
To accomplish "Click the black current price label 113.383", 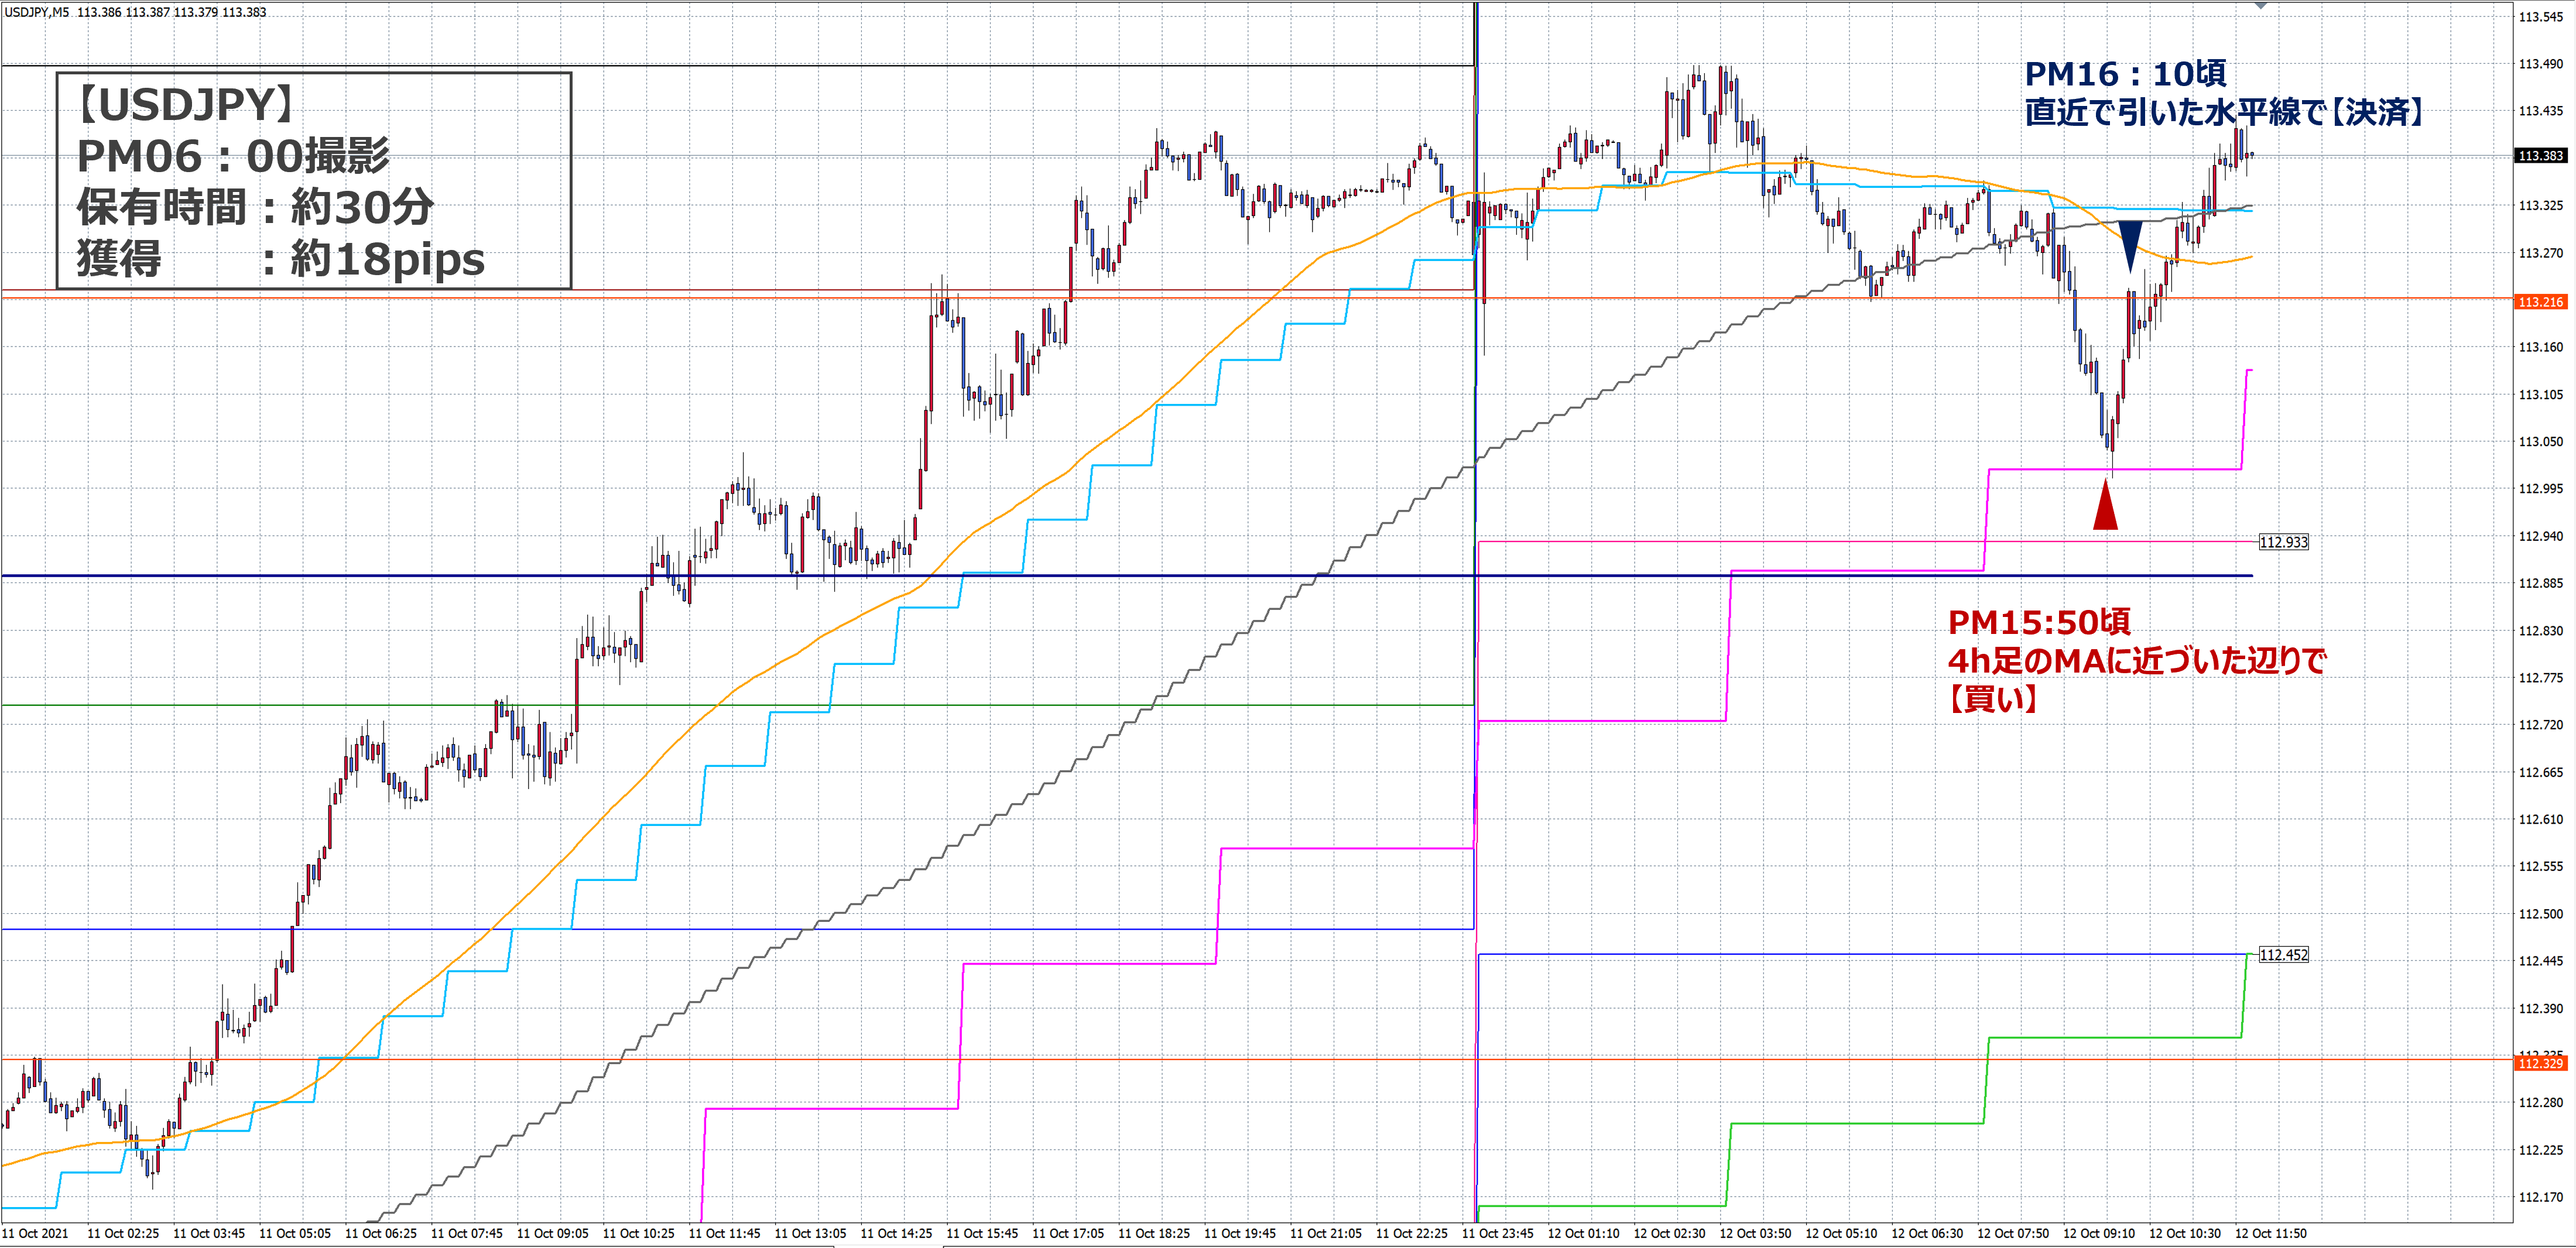I will coord(2540,156).
